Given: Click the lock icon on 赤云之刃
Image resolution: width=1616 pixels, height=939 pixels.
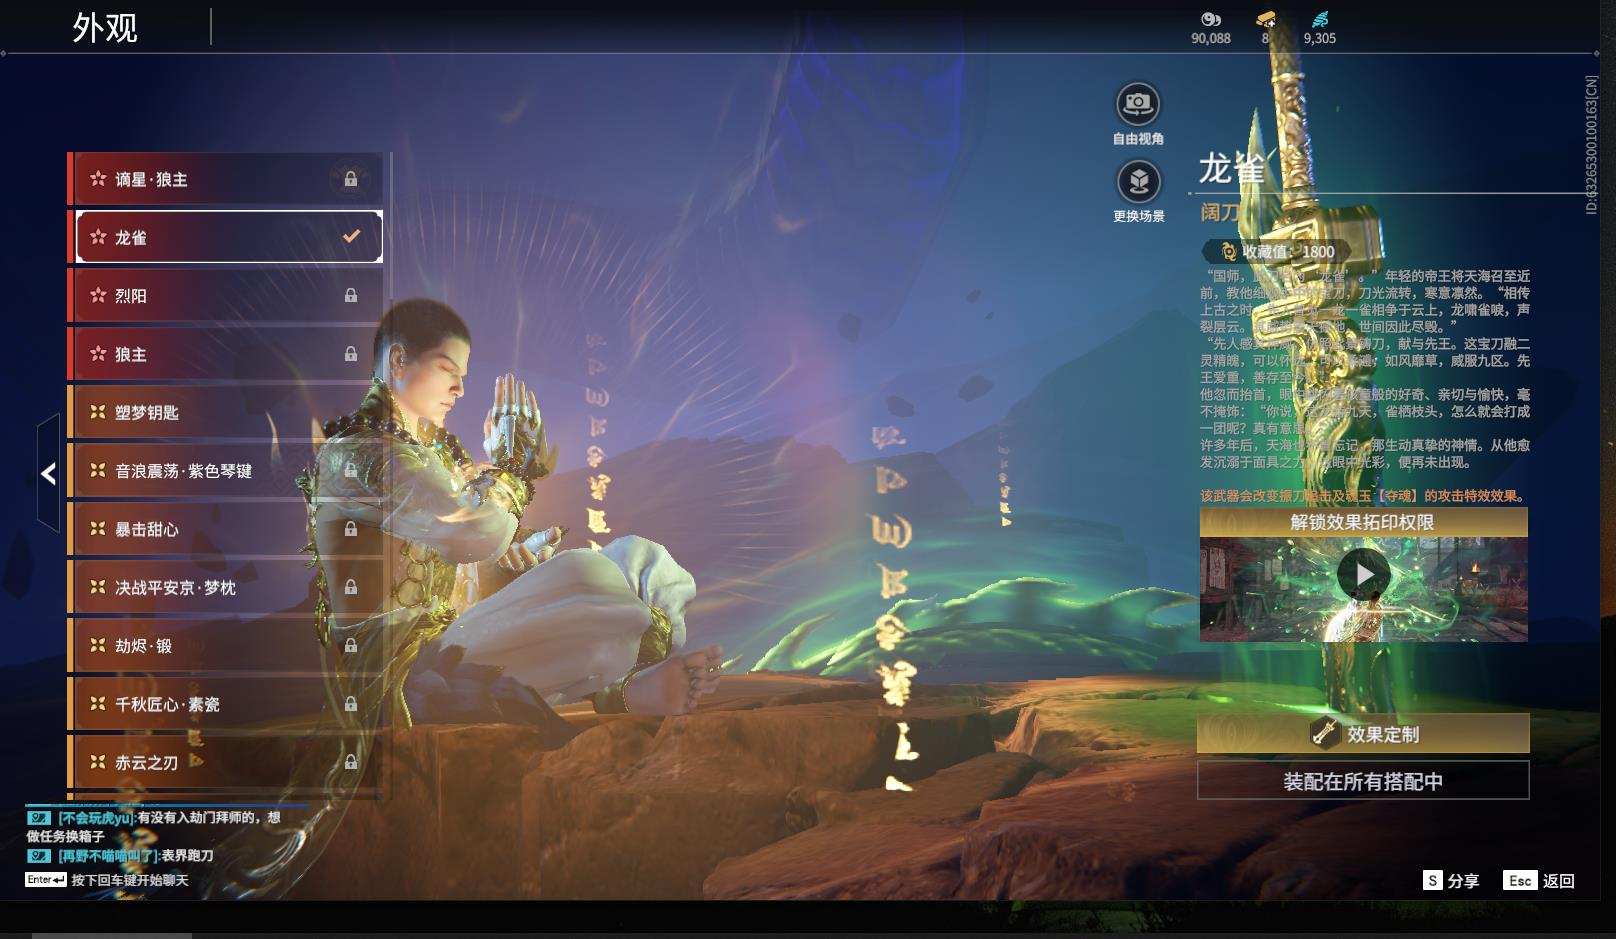Looking at the screenshot, I should (351, 762).
